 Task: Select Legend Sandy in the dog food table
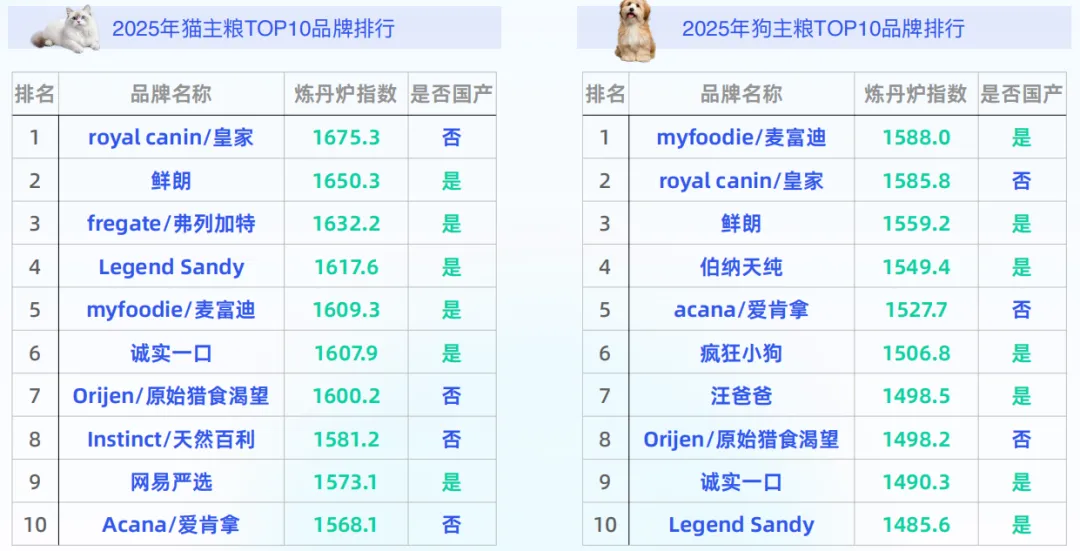click(x=741, y=526)
